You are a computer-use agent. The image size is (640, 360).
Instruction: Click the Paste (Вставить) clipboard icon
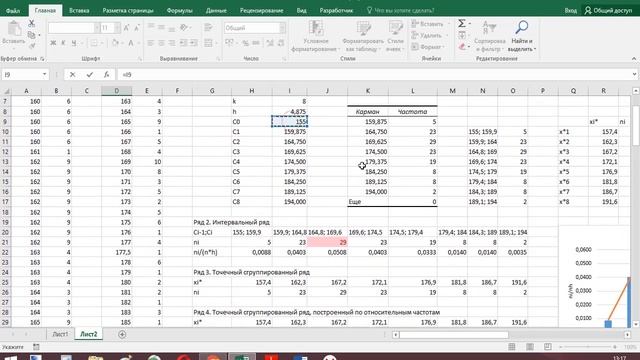click(x=14, y=29)
